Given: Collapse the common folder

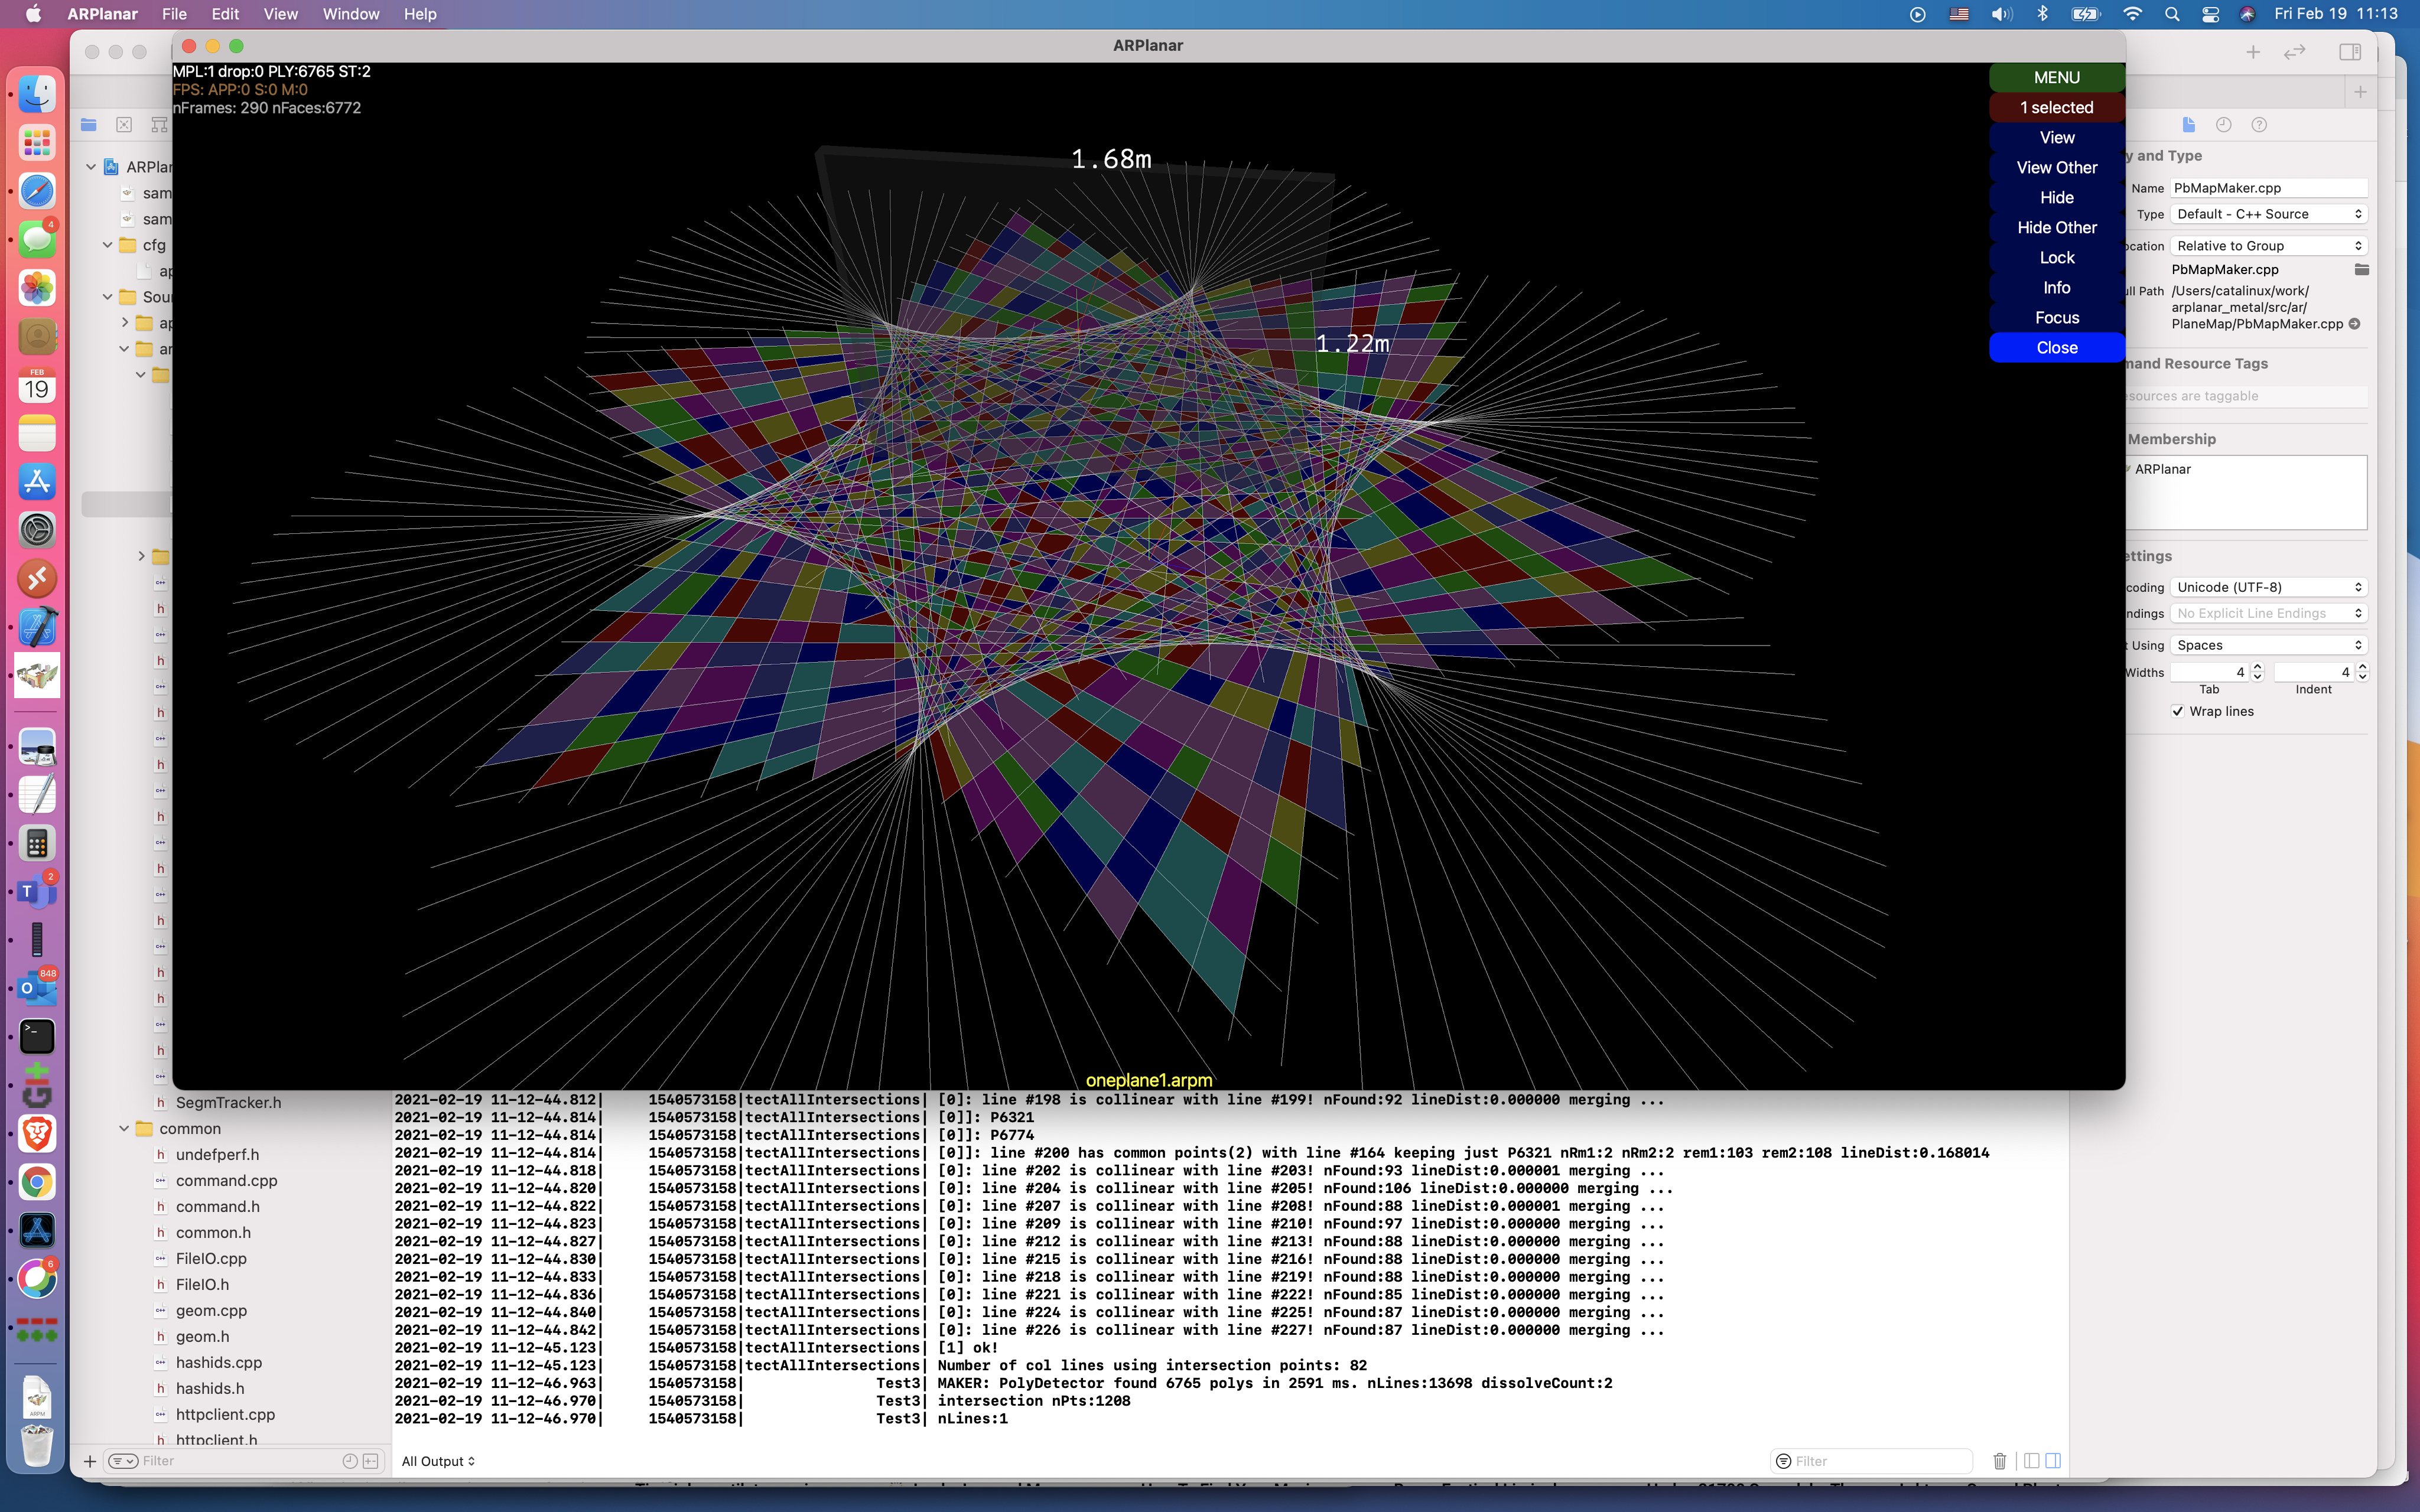Looking at the screenshot, I should point(124,1128).
